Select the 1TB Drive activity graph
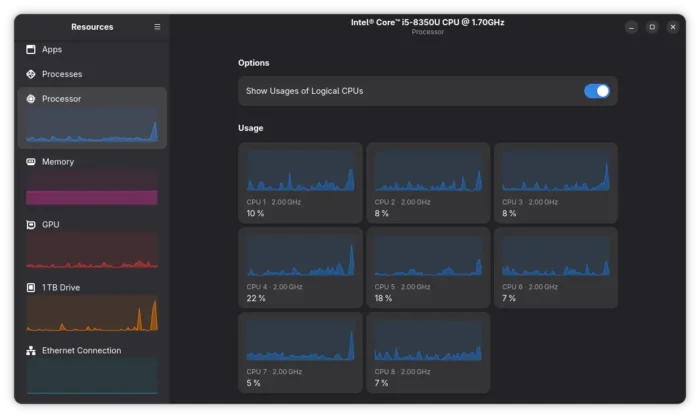Image resolution: width=700 pixels, height=418 pixels. (92, 314)
